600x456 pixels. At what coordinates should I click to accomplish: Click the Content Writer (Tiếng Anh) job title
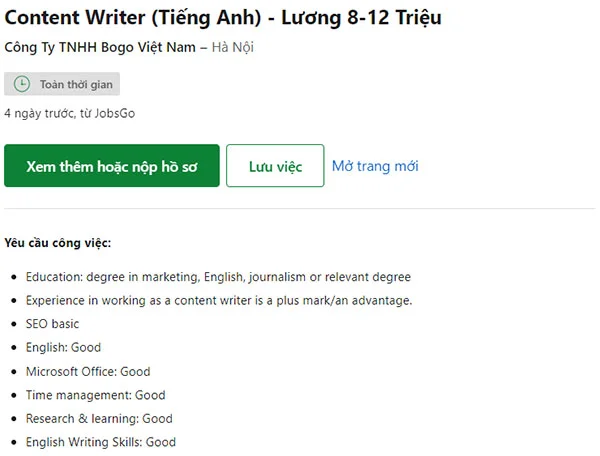[223, 18]
